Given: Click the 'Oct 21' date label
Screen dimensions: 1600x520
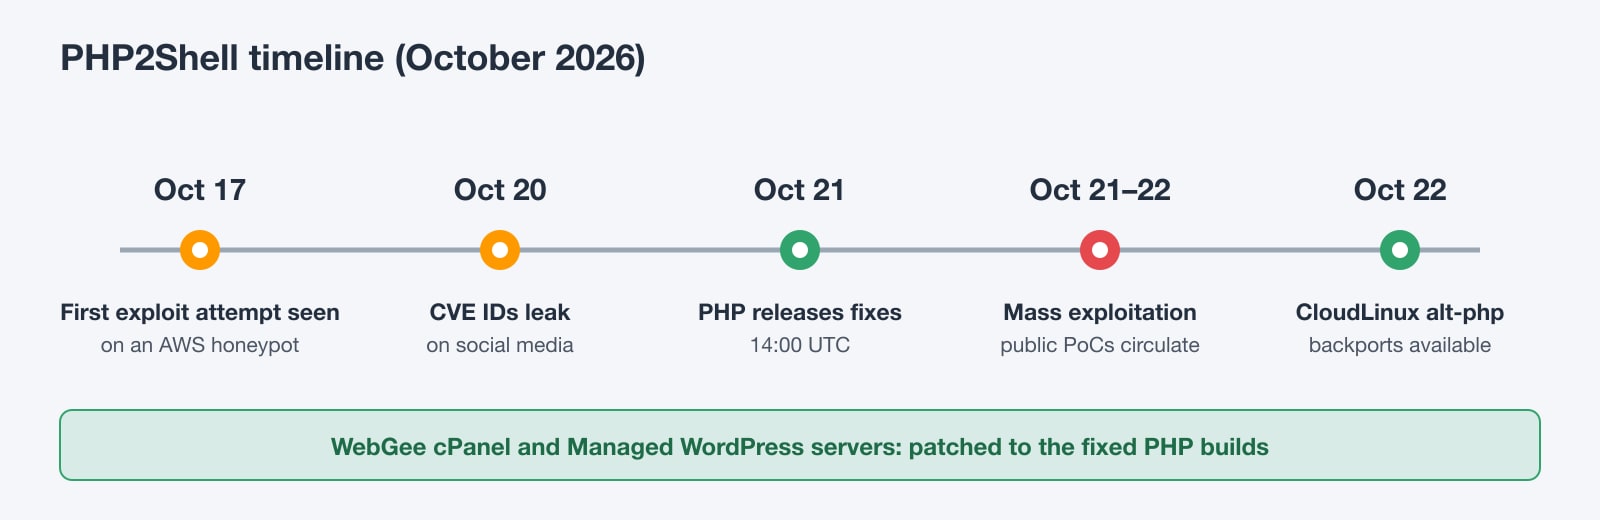Looking at the screenshot, I should click(800, 190).
